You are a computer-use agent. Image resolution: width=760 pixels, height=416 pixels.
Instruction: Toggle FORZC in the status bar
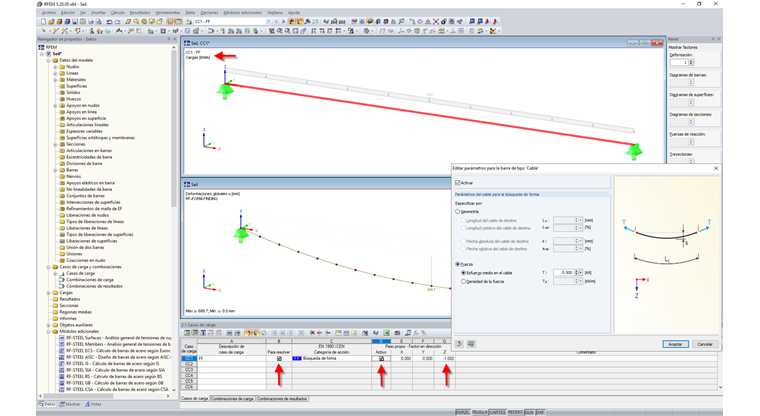click(462, 412)
